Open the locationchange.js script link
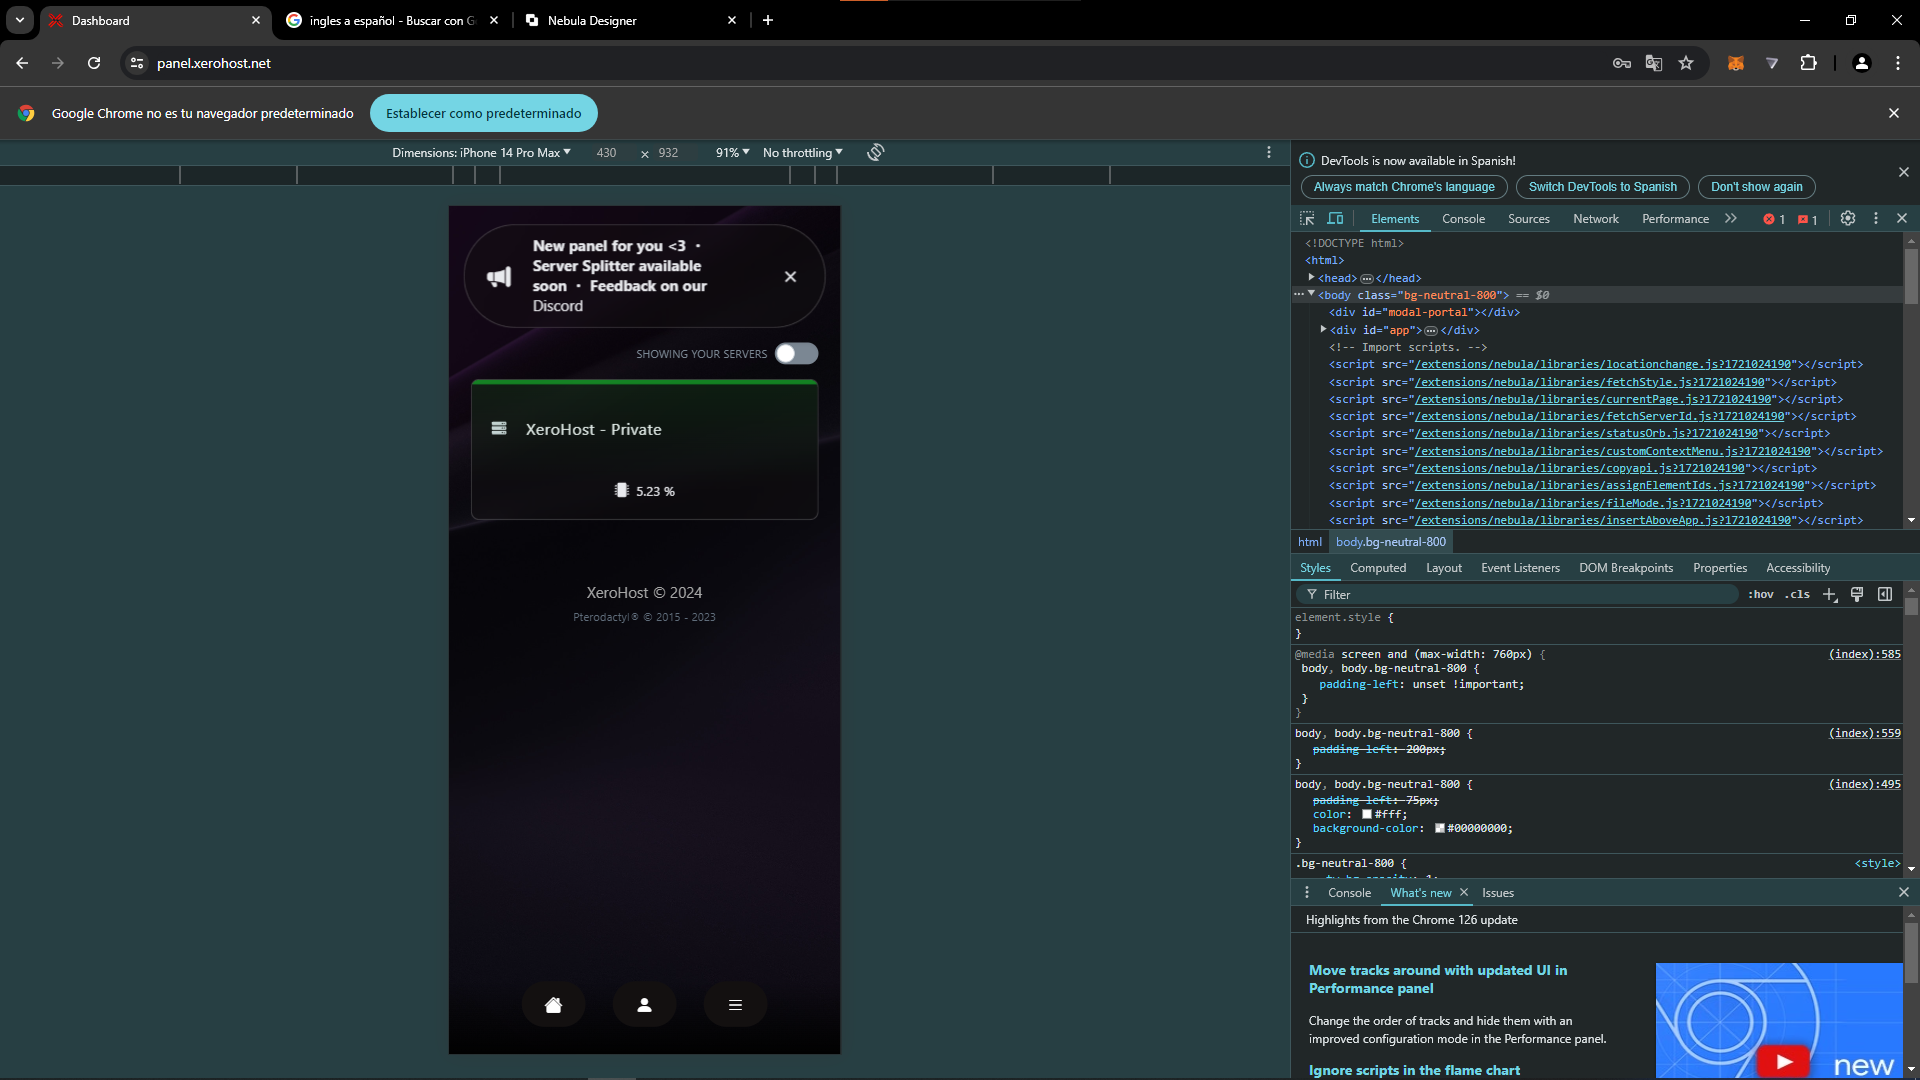 (1603, 364)
